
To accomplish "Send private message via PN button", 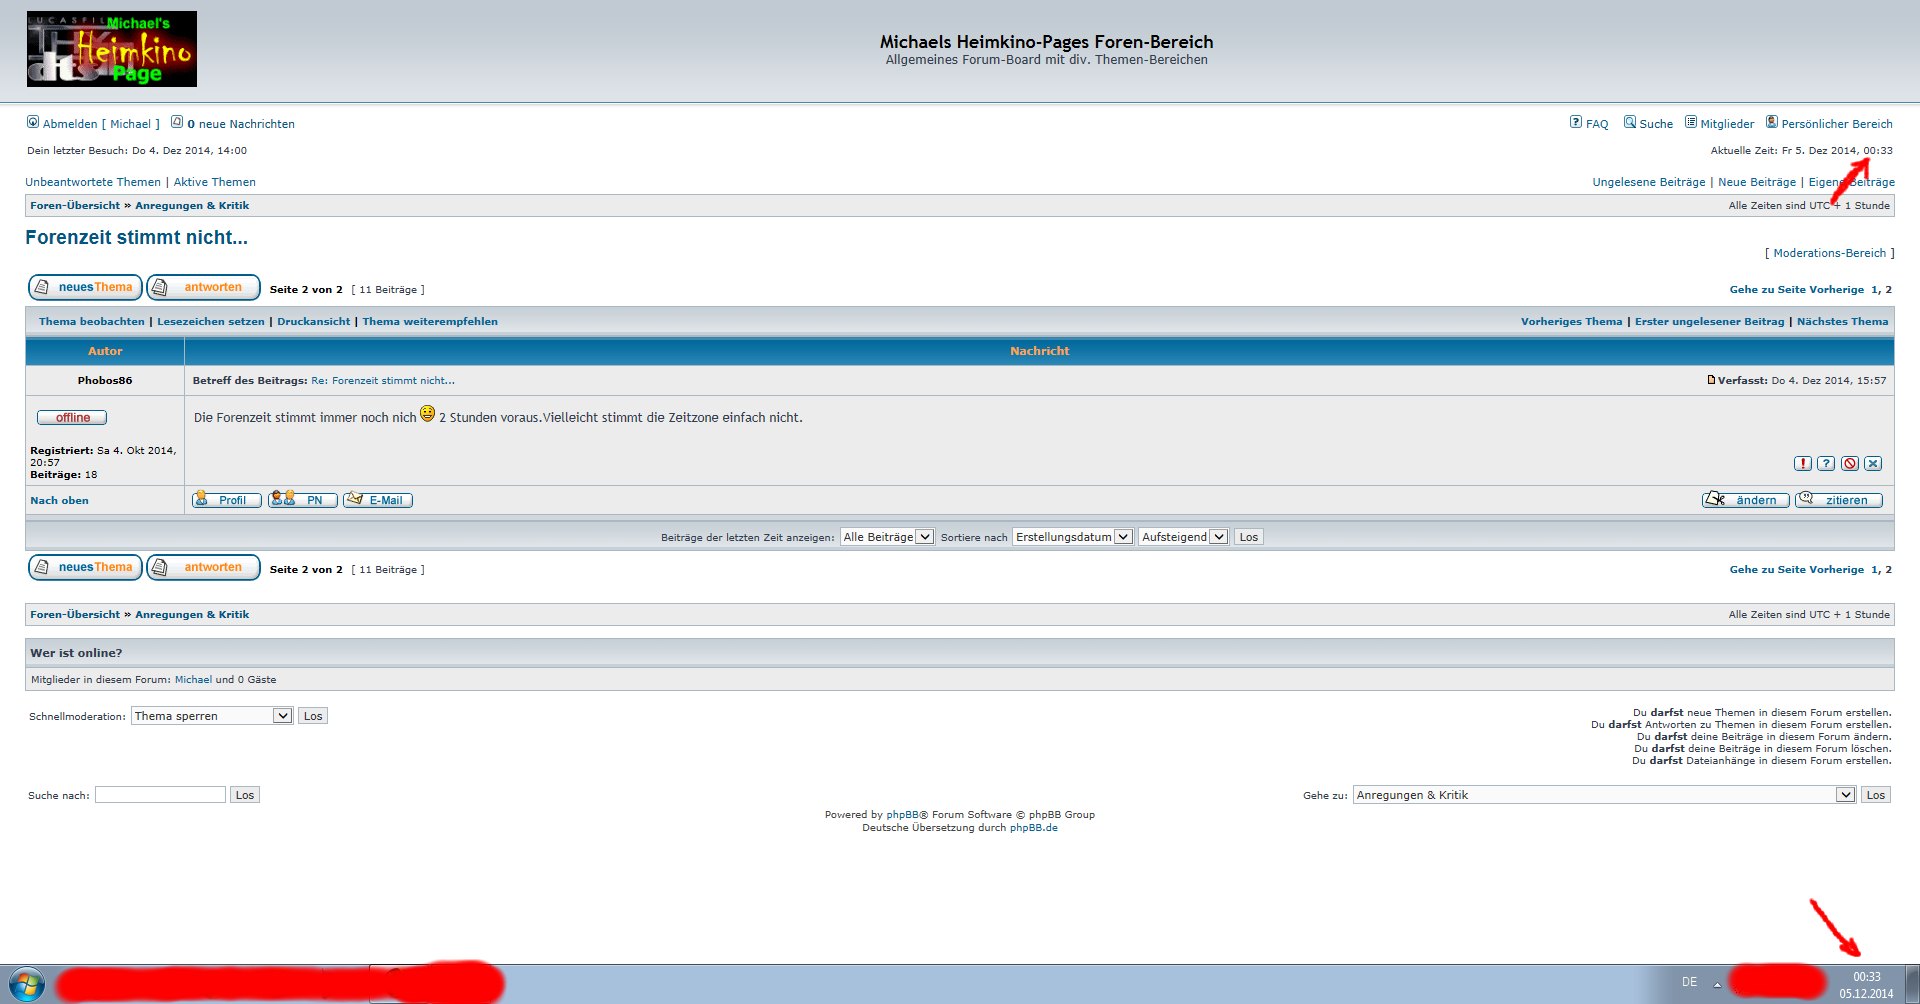I will pos(303,500).
